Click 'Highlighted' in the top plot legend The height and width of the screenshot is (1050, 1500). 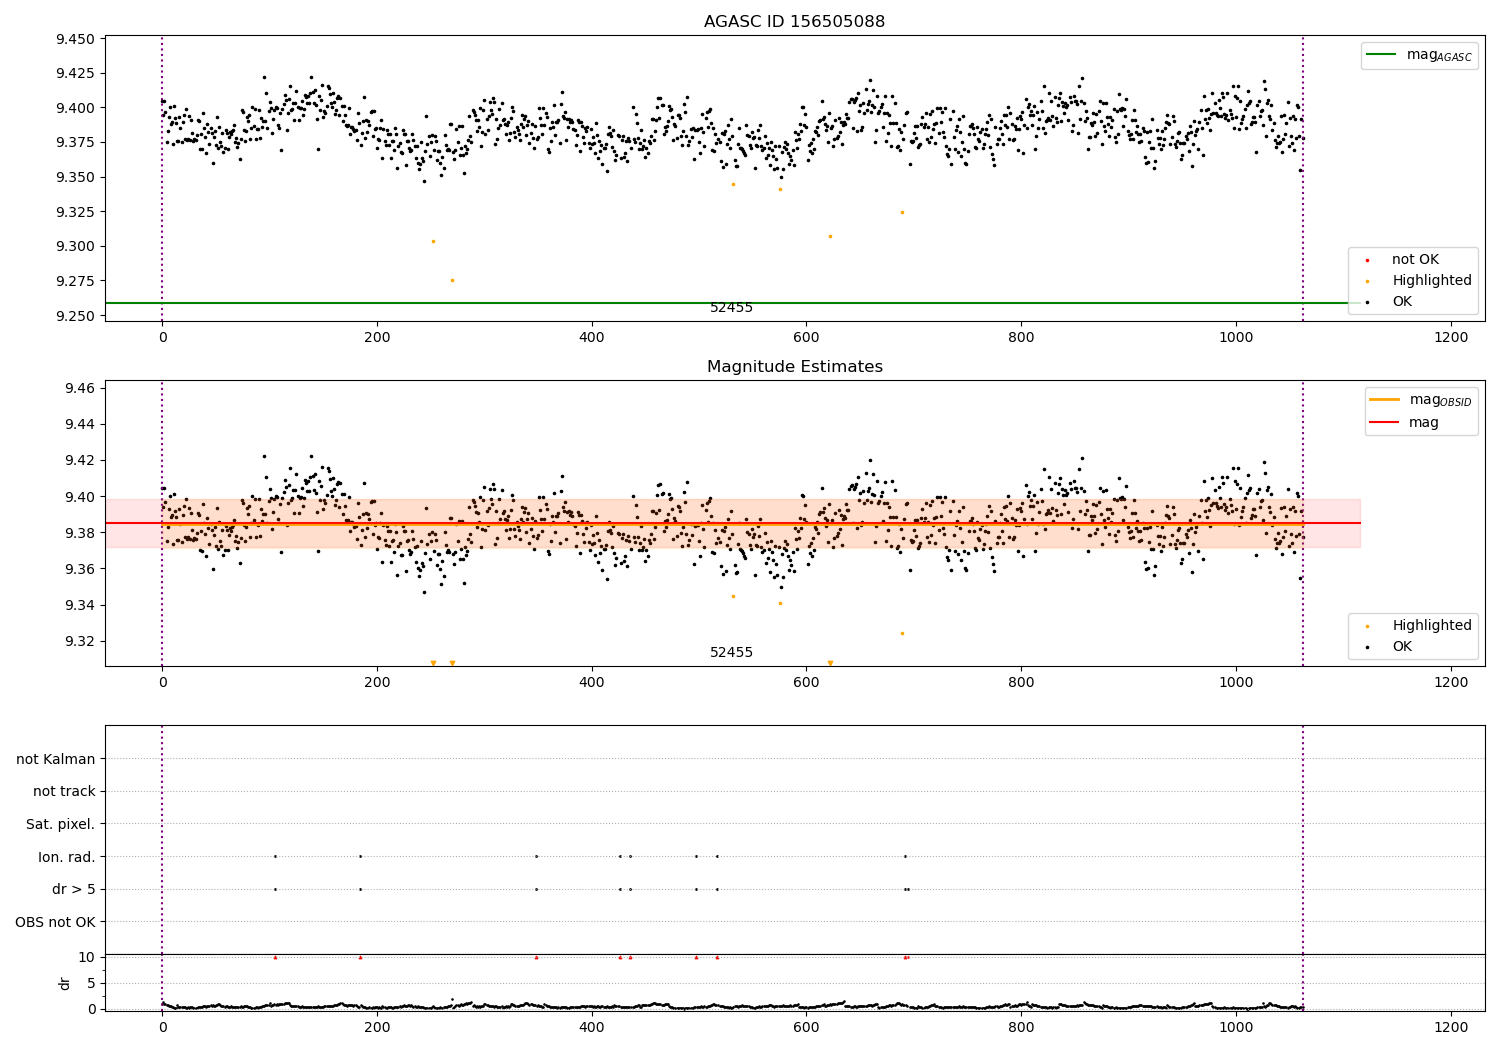[x=1432, y=281]
